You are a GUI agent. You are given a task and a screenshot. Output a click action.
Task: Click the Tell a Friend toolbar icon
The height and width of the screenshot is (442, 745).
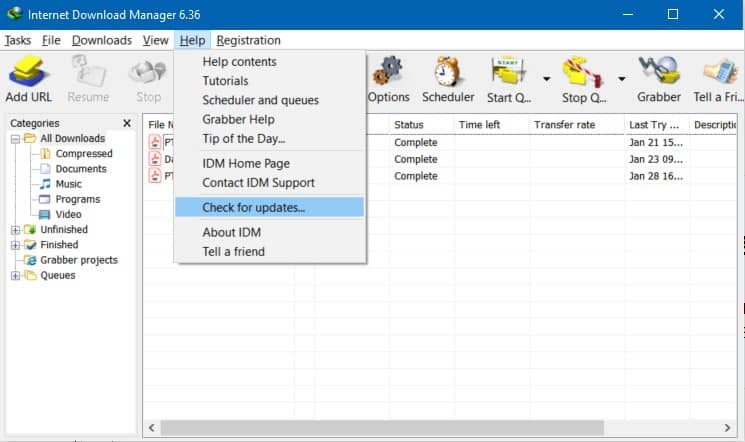pyautogui.click(x=721, y=72)
